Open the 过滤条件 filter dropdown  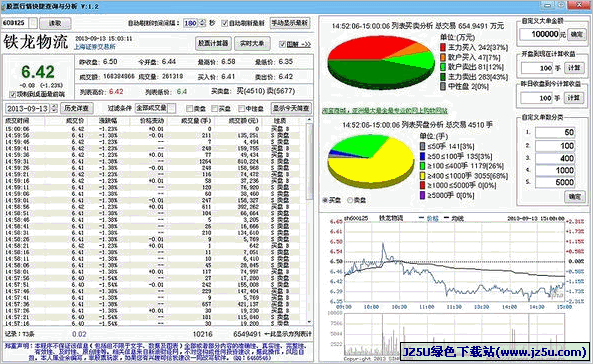tap(155, 108)
